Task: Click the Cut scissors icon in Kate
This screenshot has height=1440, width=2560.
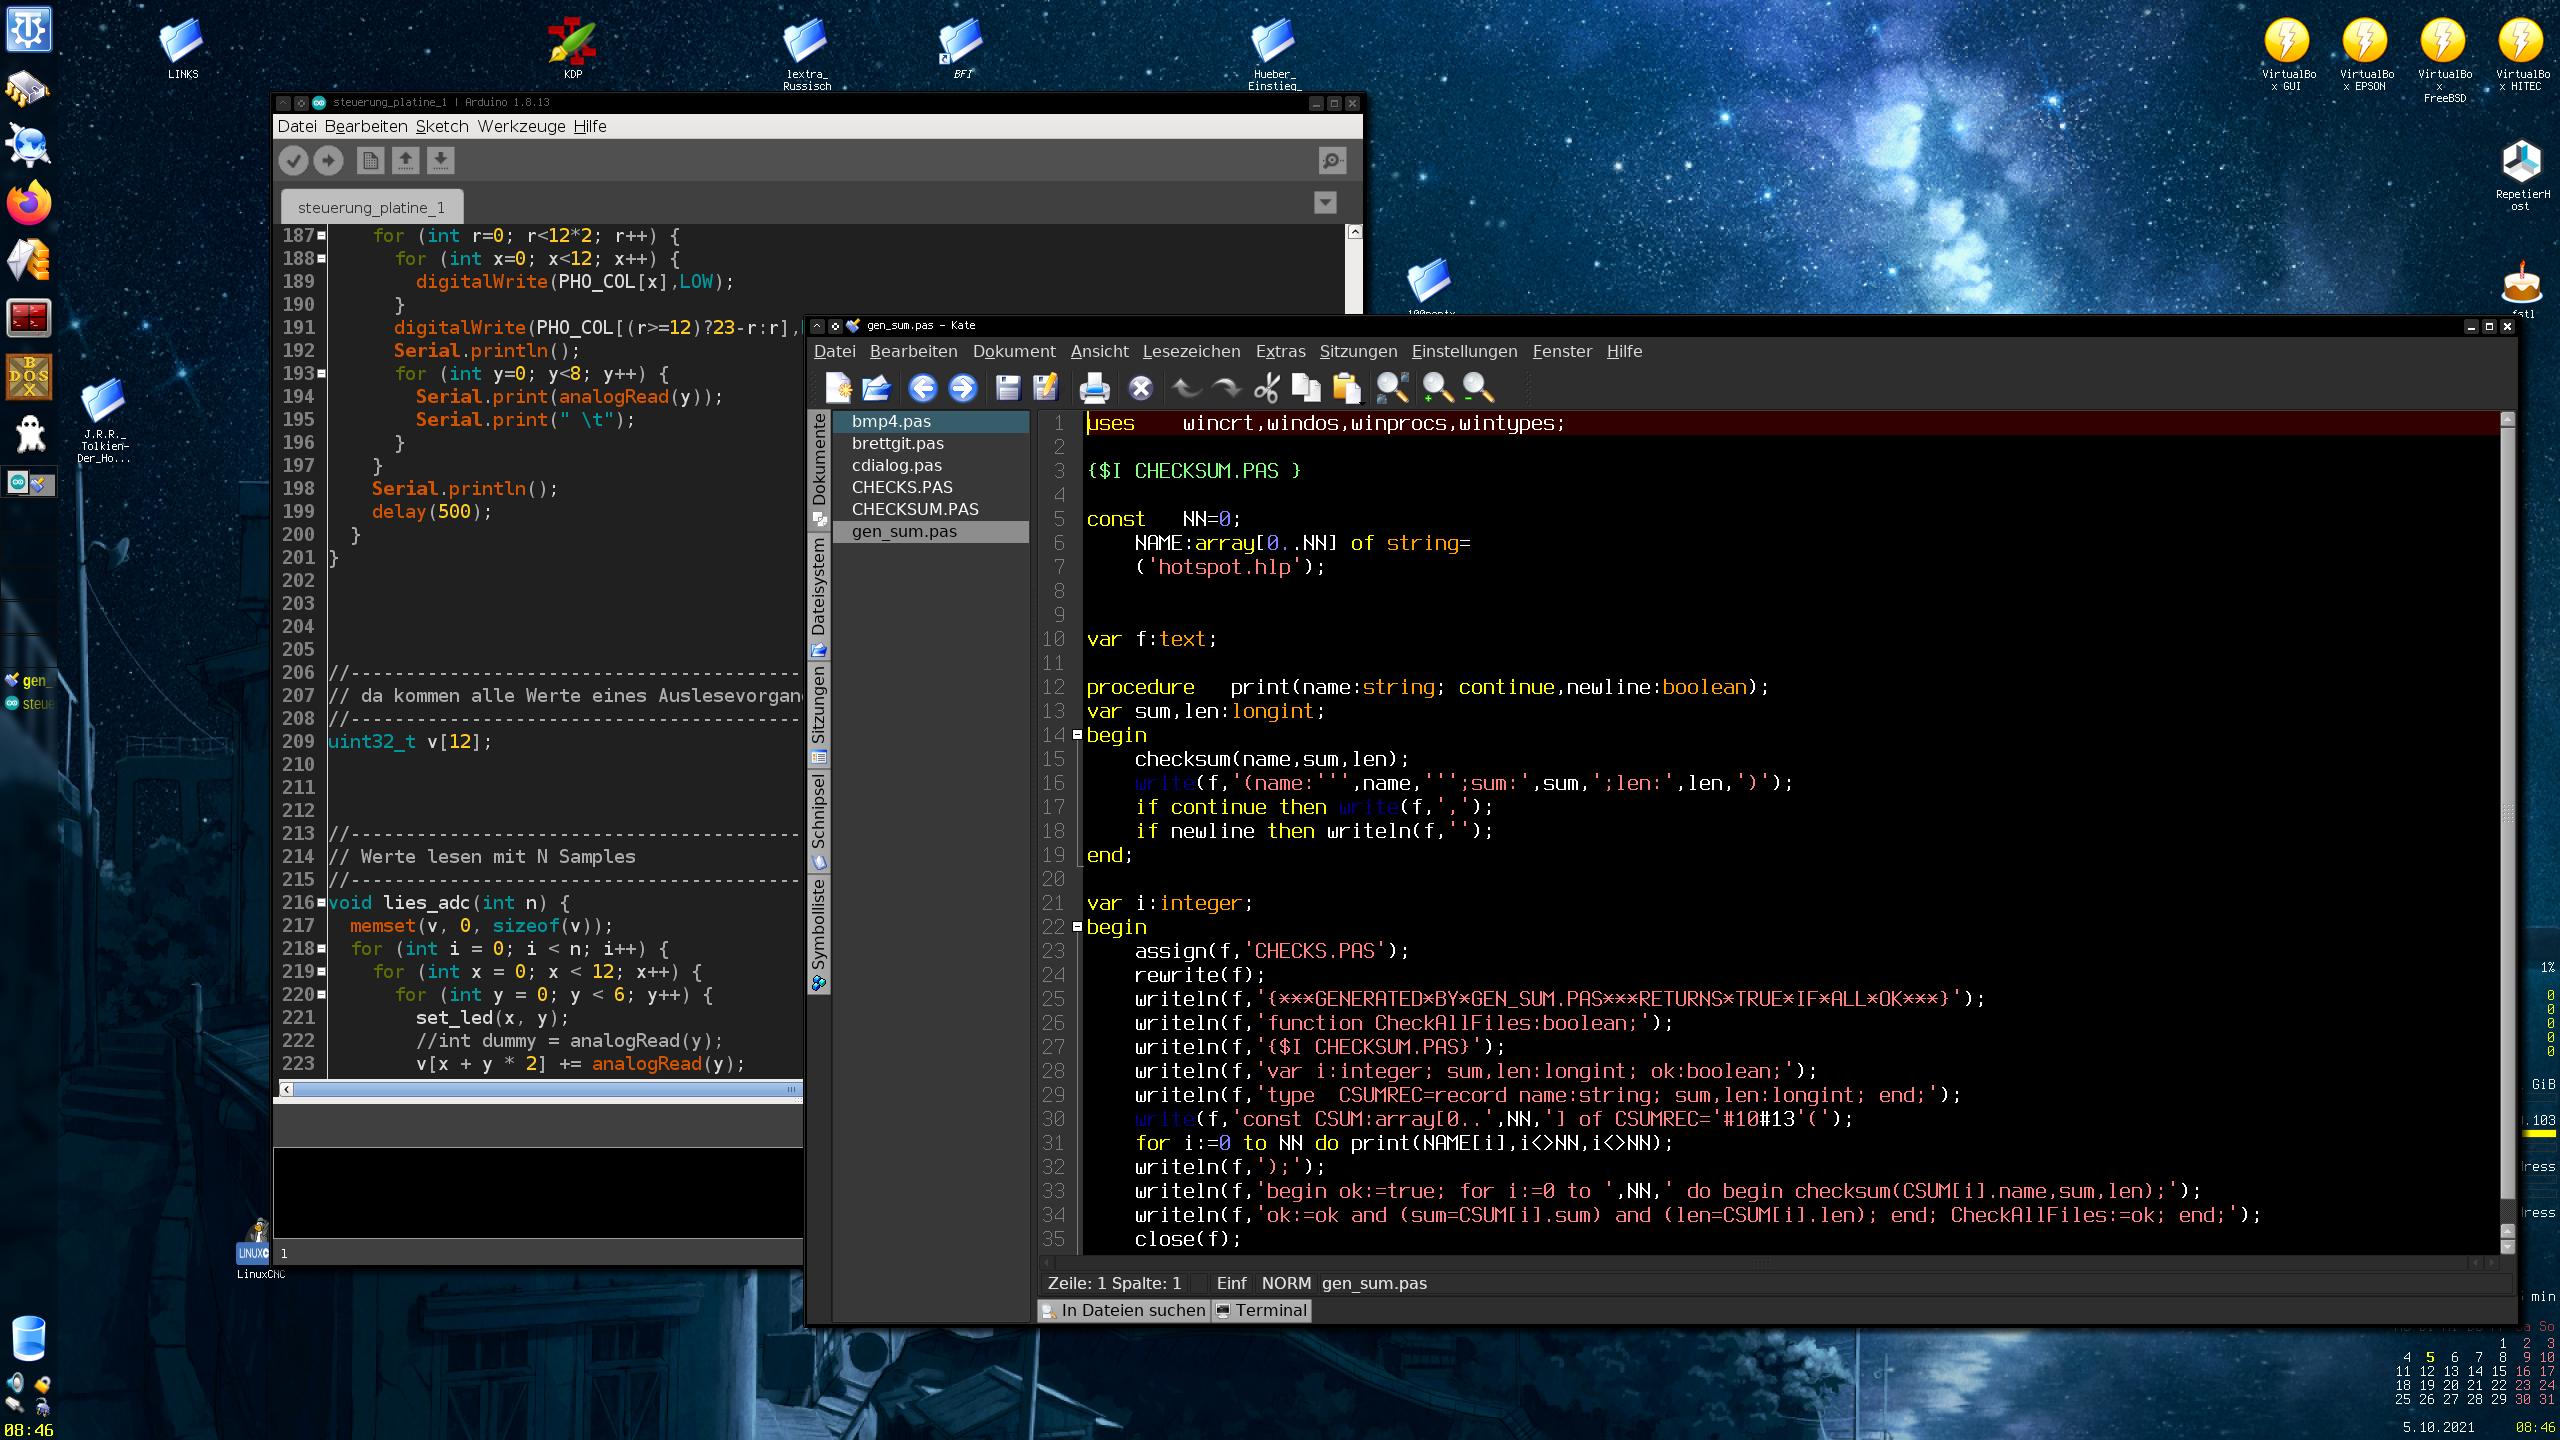Action: point(1267,388)
